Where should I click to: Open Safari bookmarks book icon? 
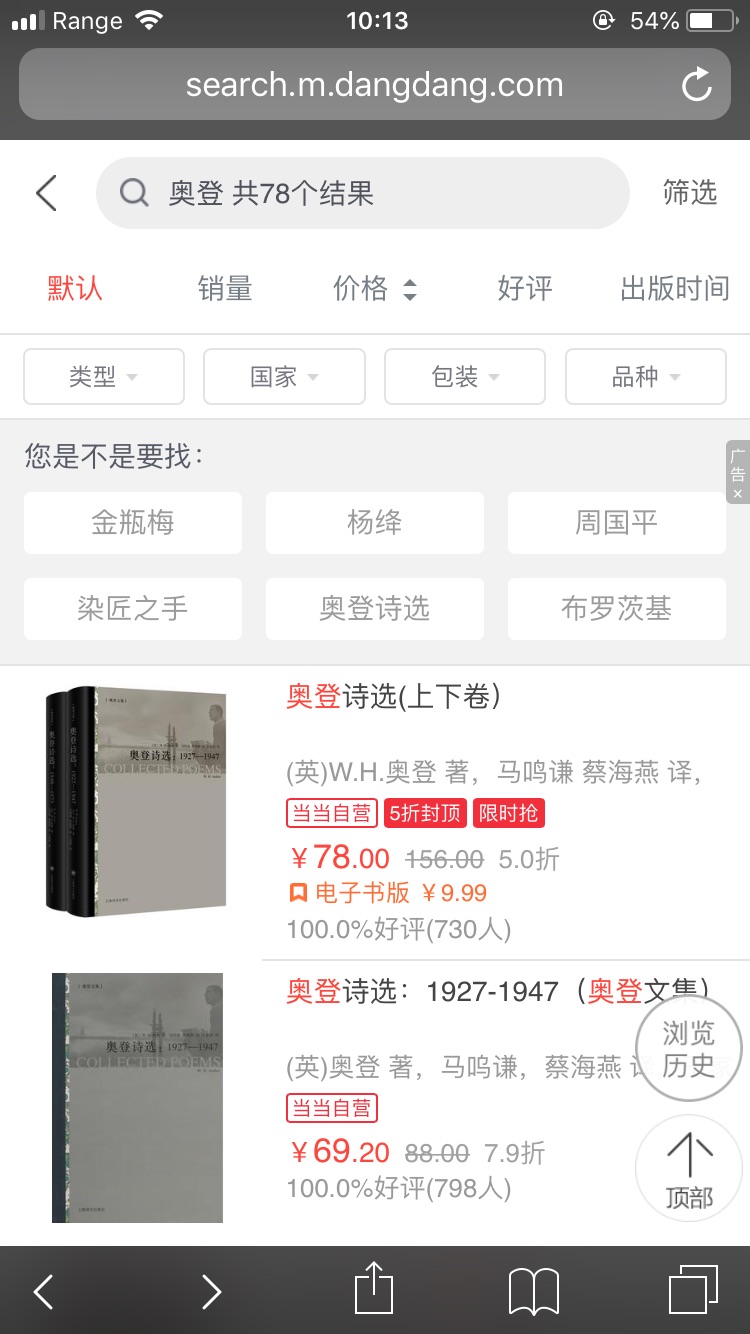click(x=533, y=1291)
